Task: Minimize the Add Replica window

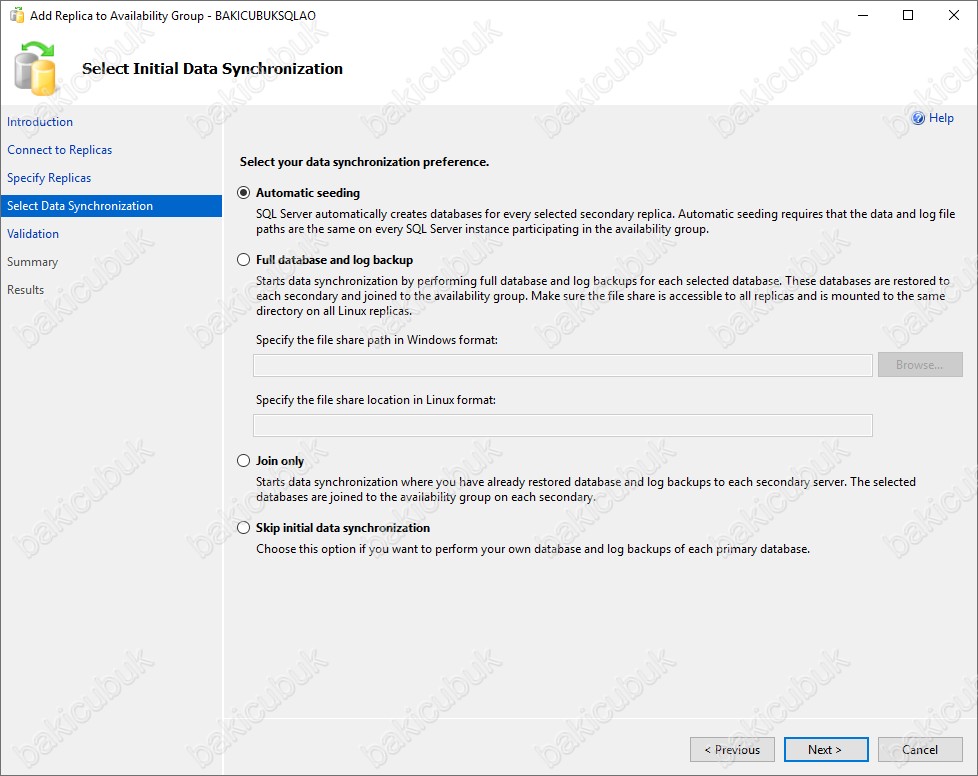Action: (x=863, y=15)
